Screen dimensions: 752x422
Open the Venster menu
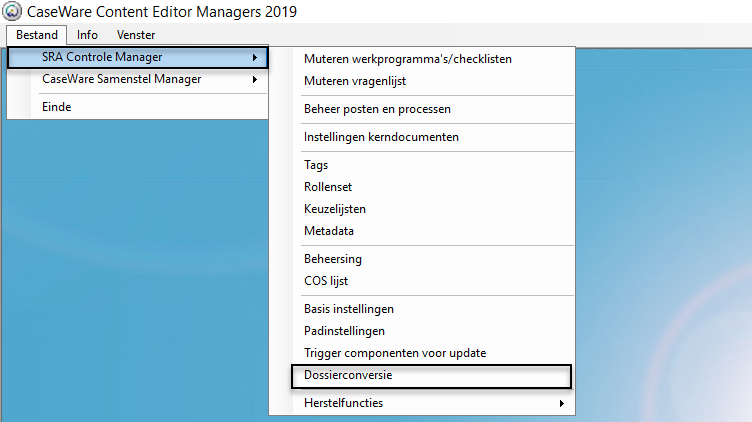click(136, 35)
